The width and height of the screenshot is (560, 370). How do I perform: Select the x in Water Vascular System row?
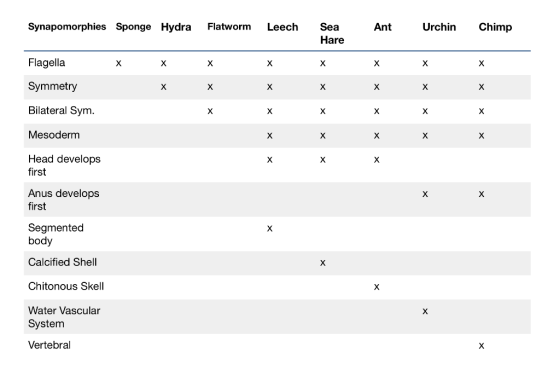(x=425, y=311)
